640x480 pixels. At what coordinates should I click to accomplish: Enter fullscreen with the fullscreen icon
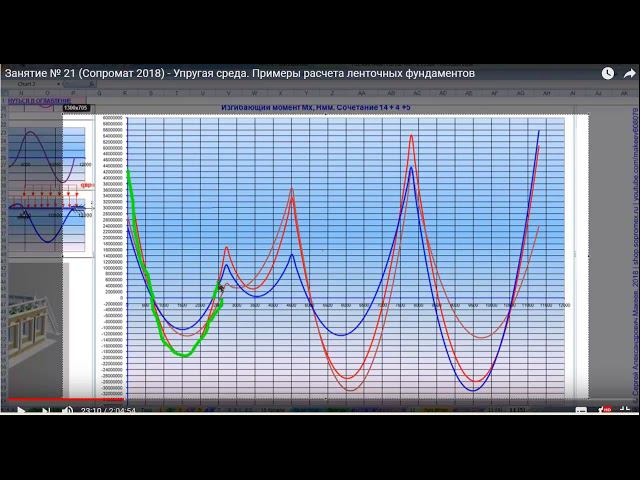(625, 410)
